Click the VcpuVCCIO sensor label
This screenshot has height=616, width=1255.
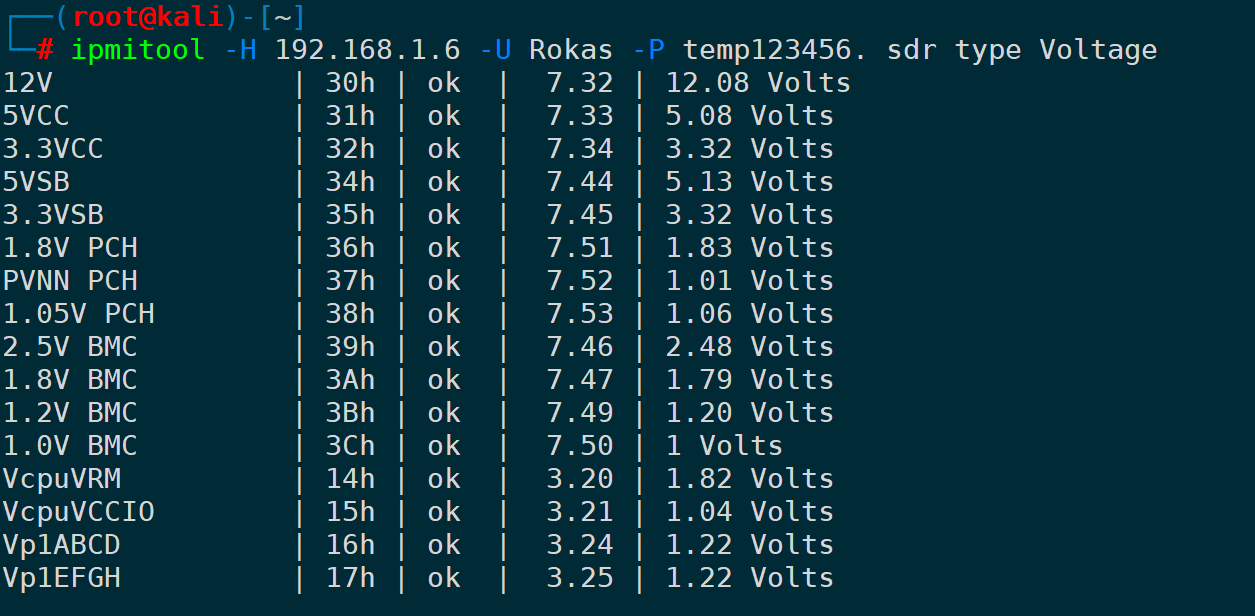[78, 512]
